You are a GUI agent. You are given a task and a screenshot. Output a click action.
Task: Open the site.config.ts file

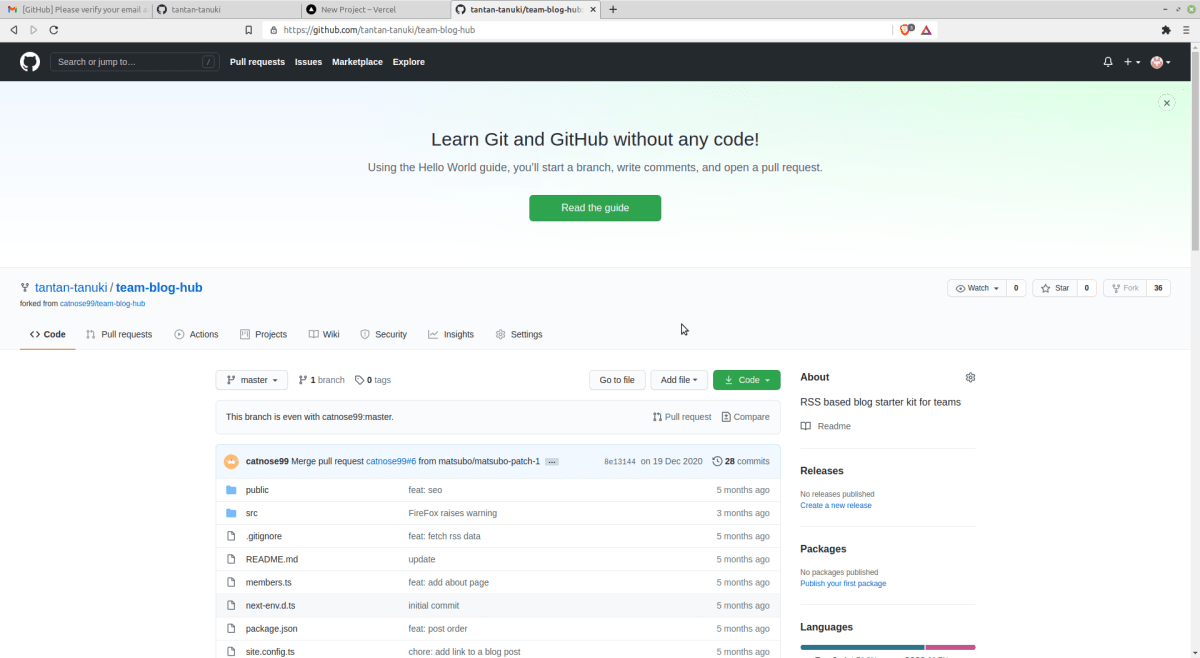click(271, 651)
